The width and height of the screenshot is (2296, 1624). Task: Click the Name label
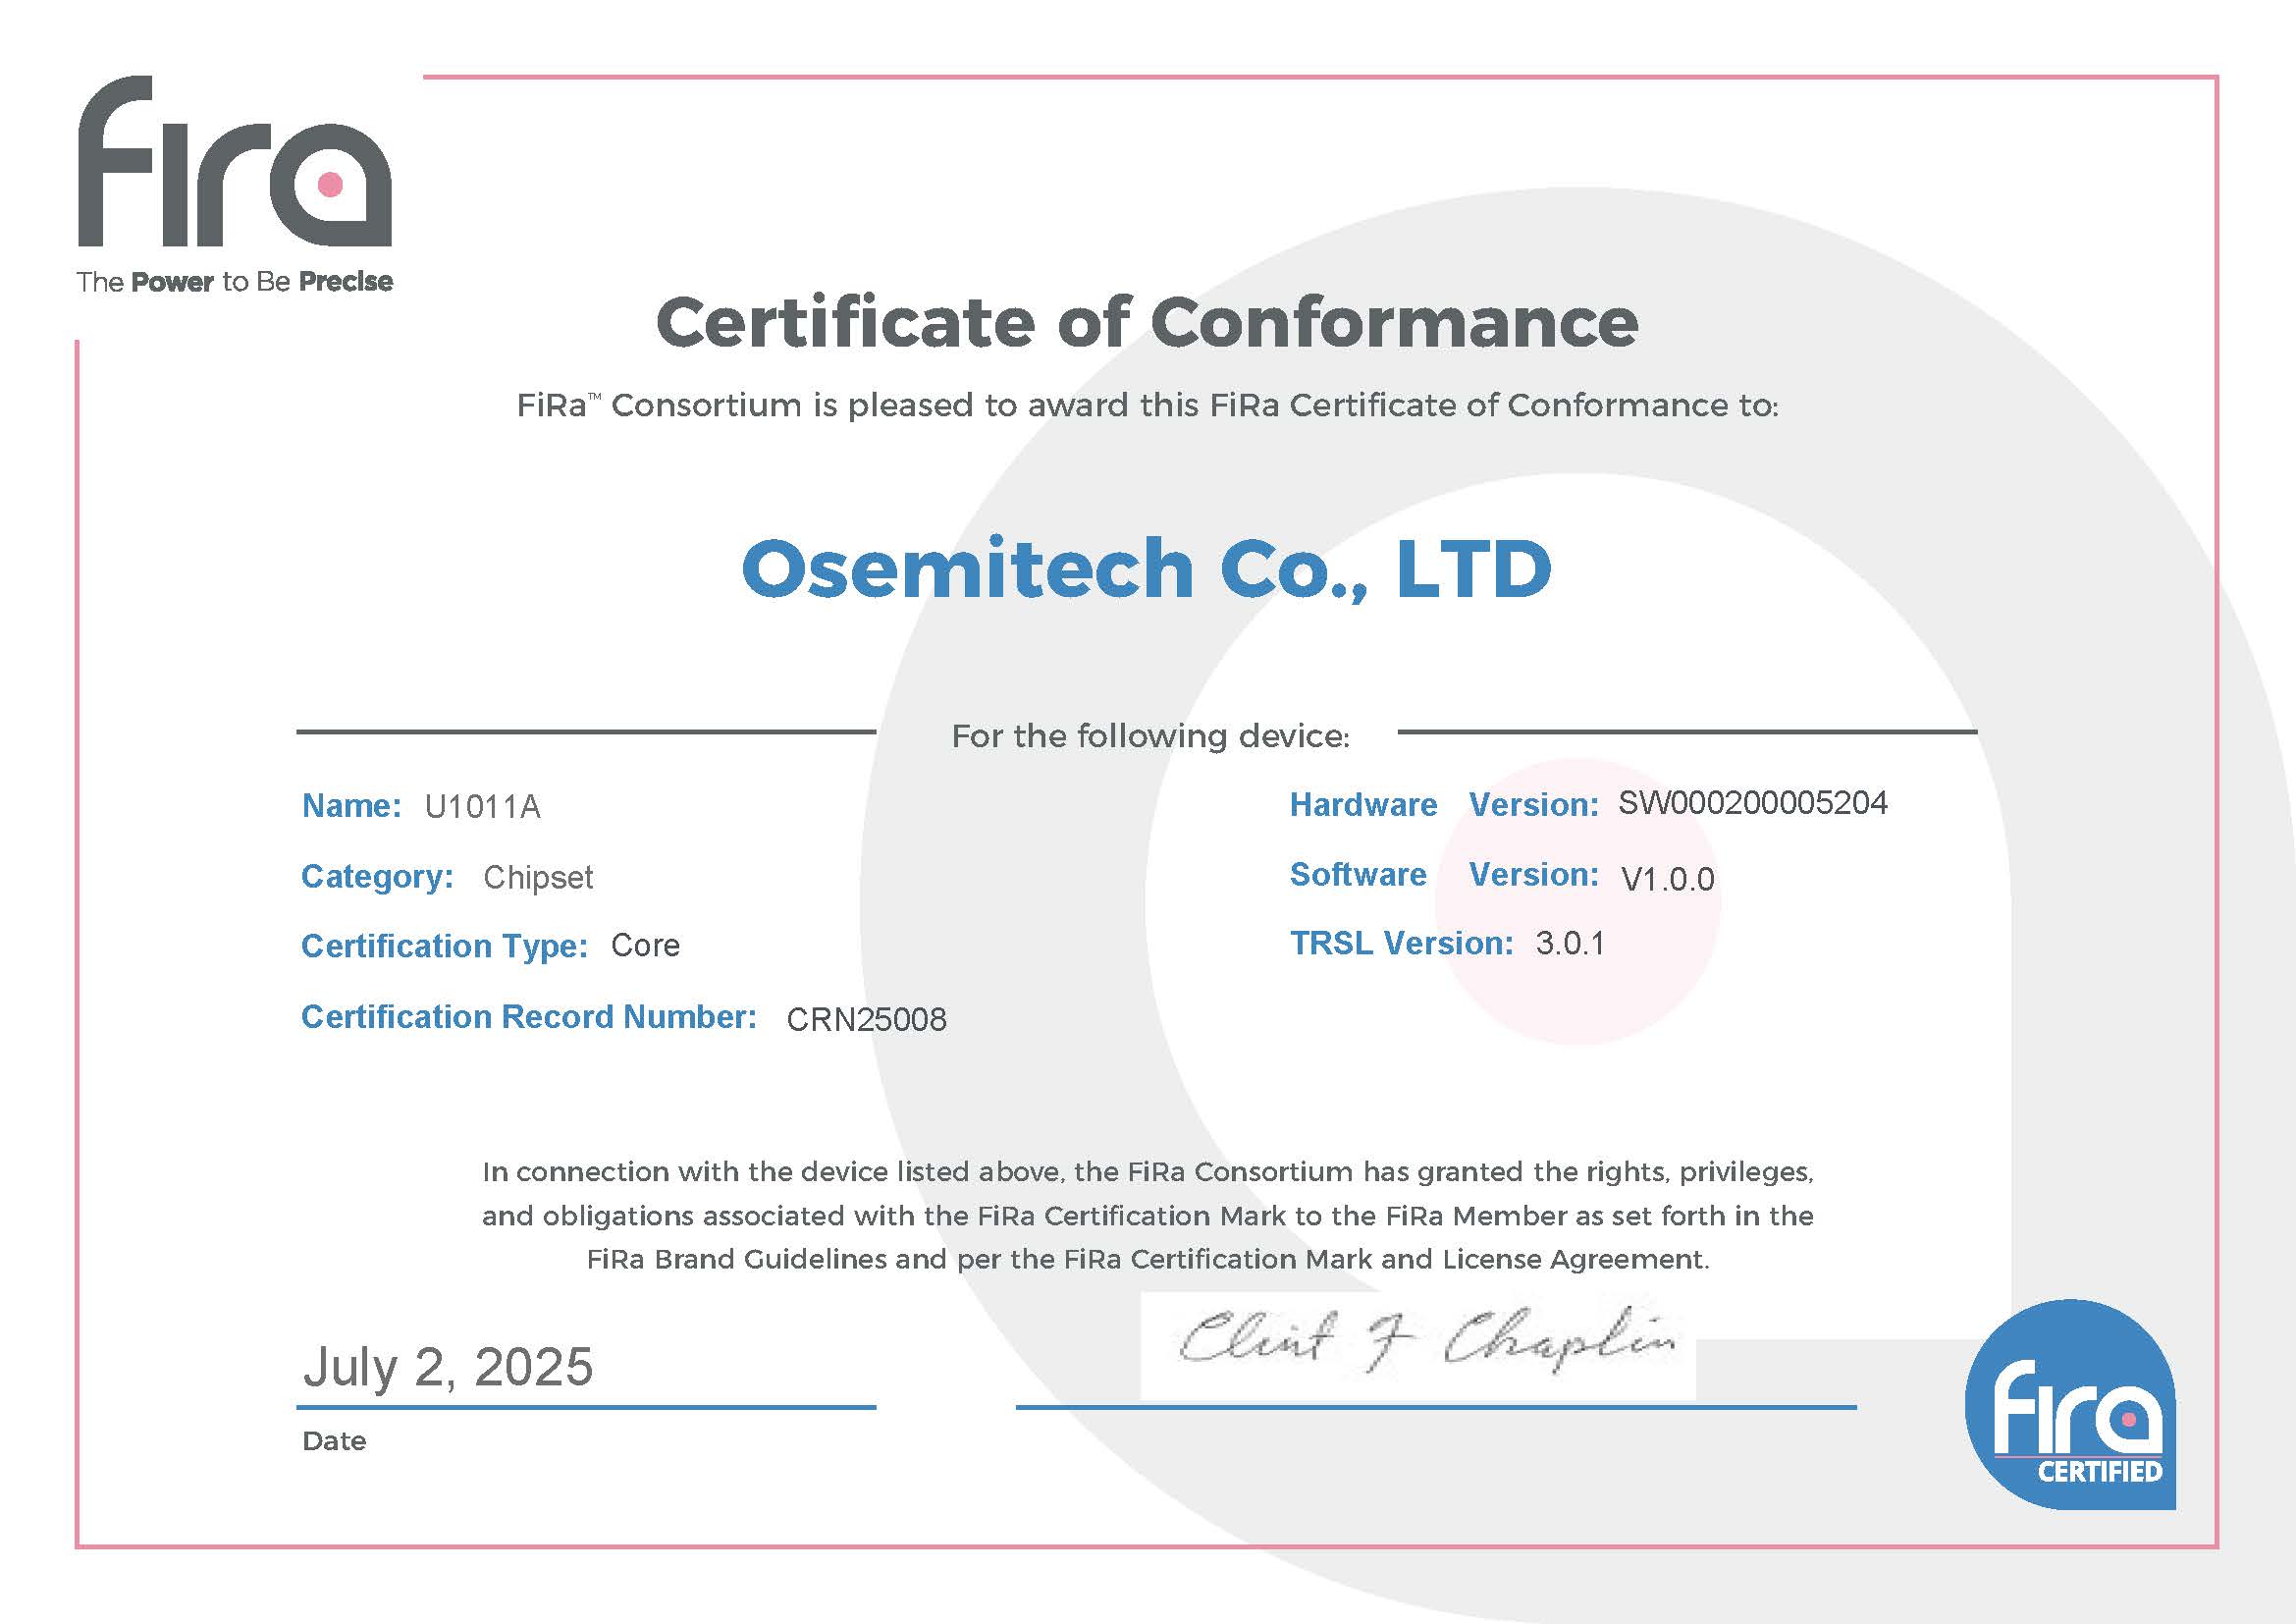tap(351, 806)
